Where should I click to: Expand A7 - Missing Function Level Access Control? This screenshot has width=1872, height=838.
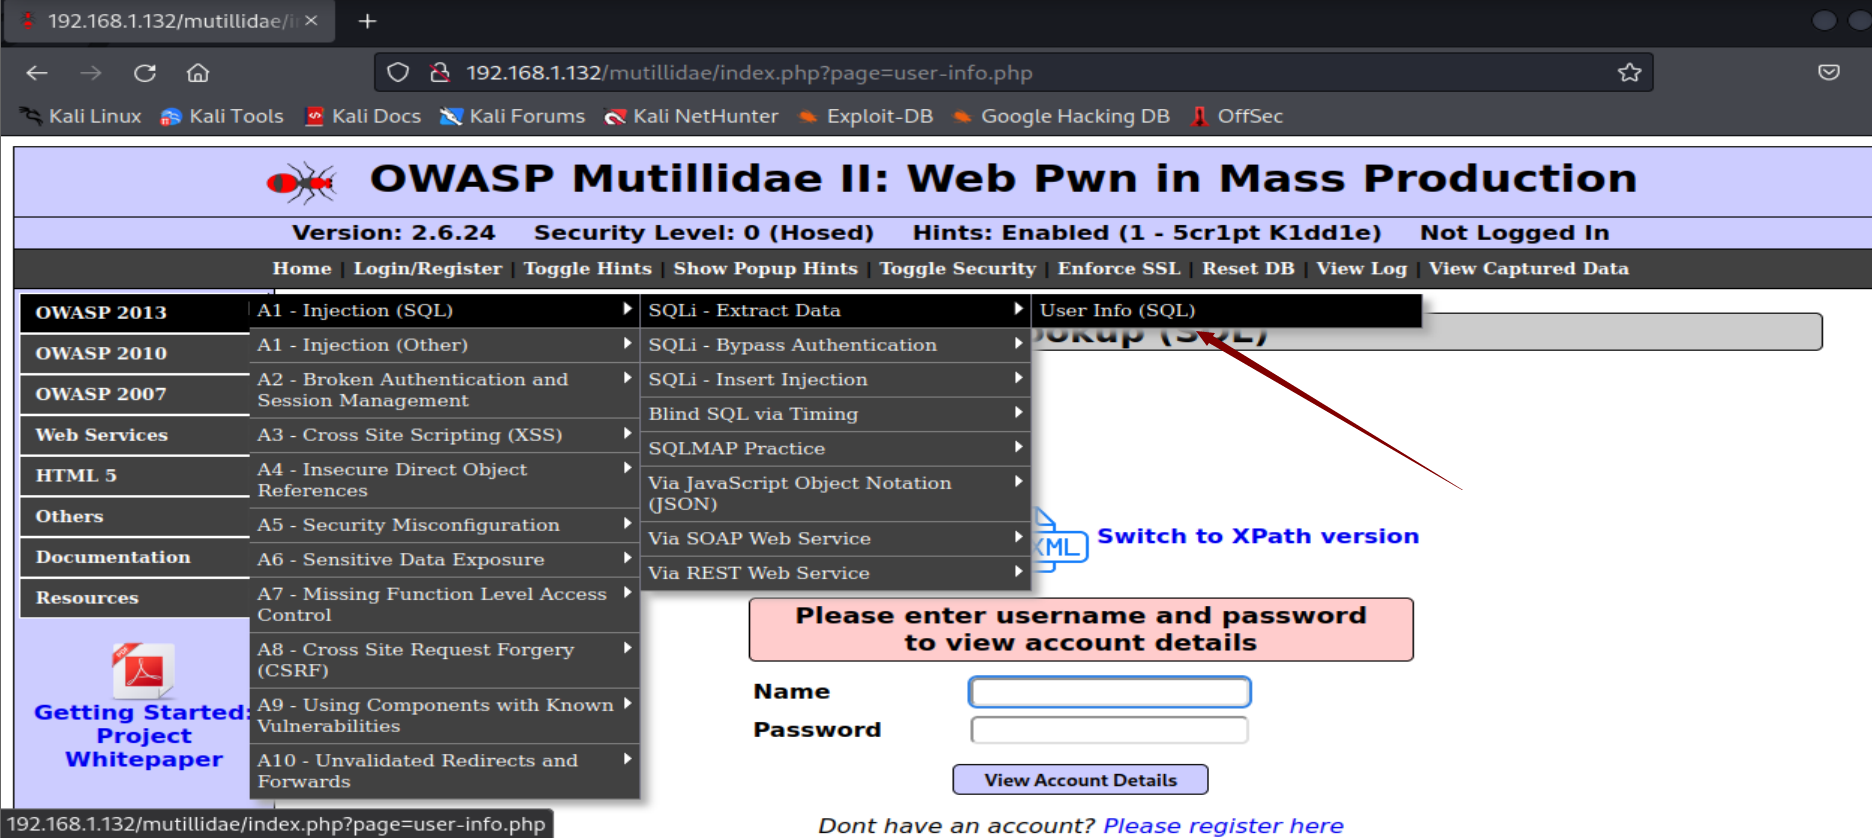point(444,605)
